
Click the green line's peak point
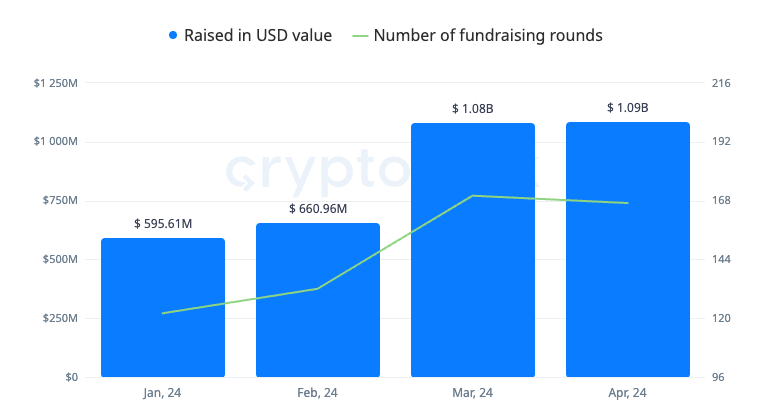point(473,196)
